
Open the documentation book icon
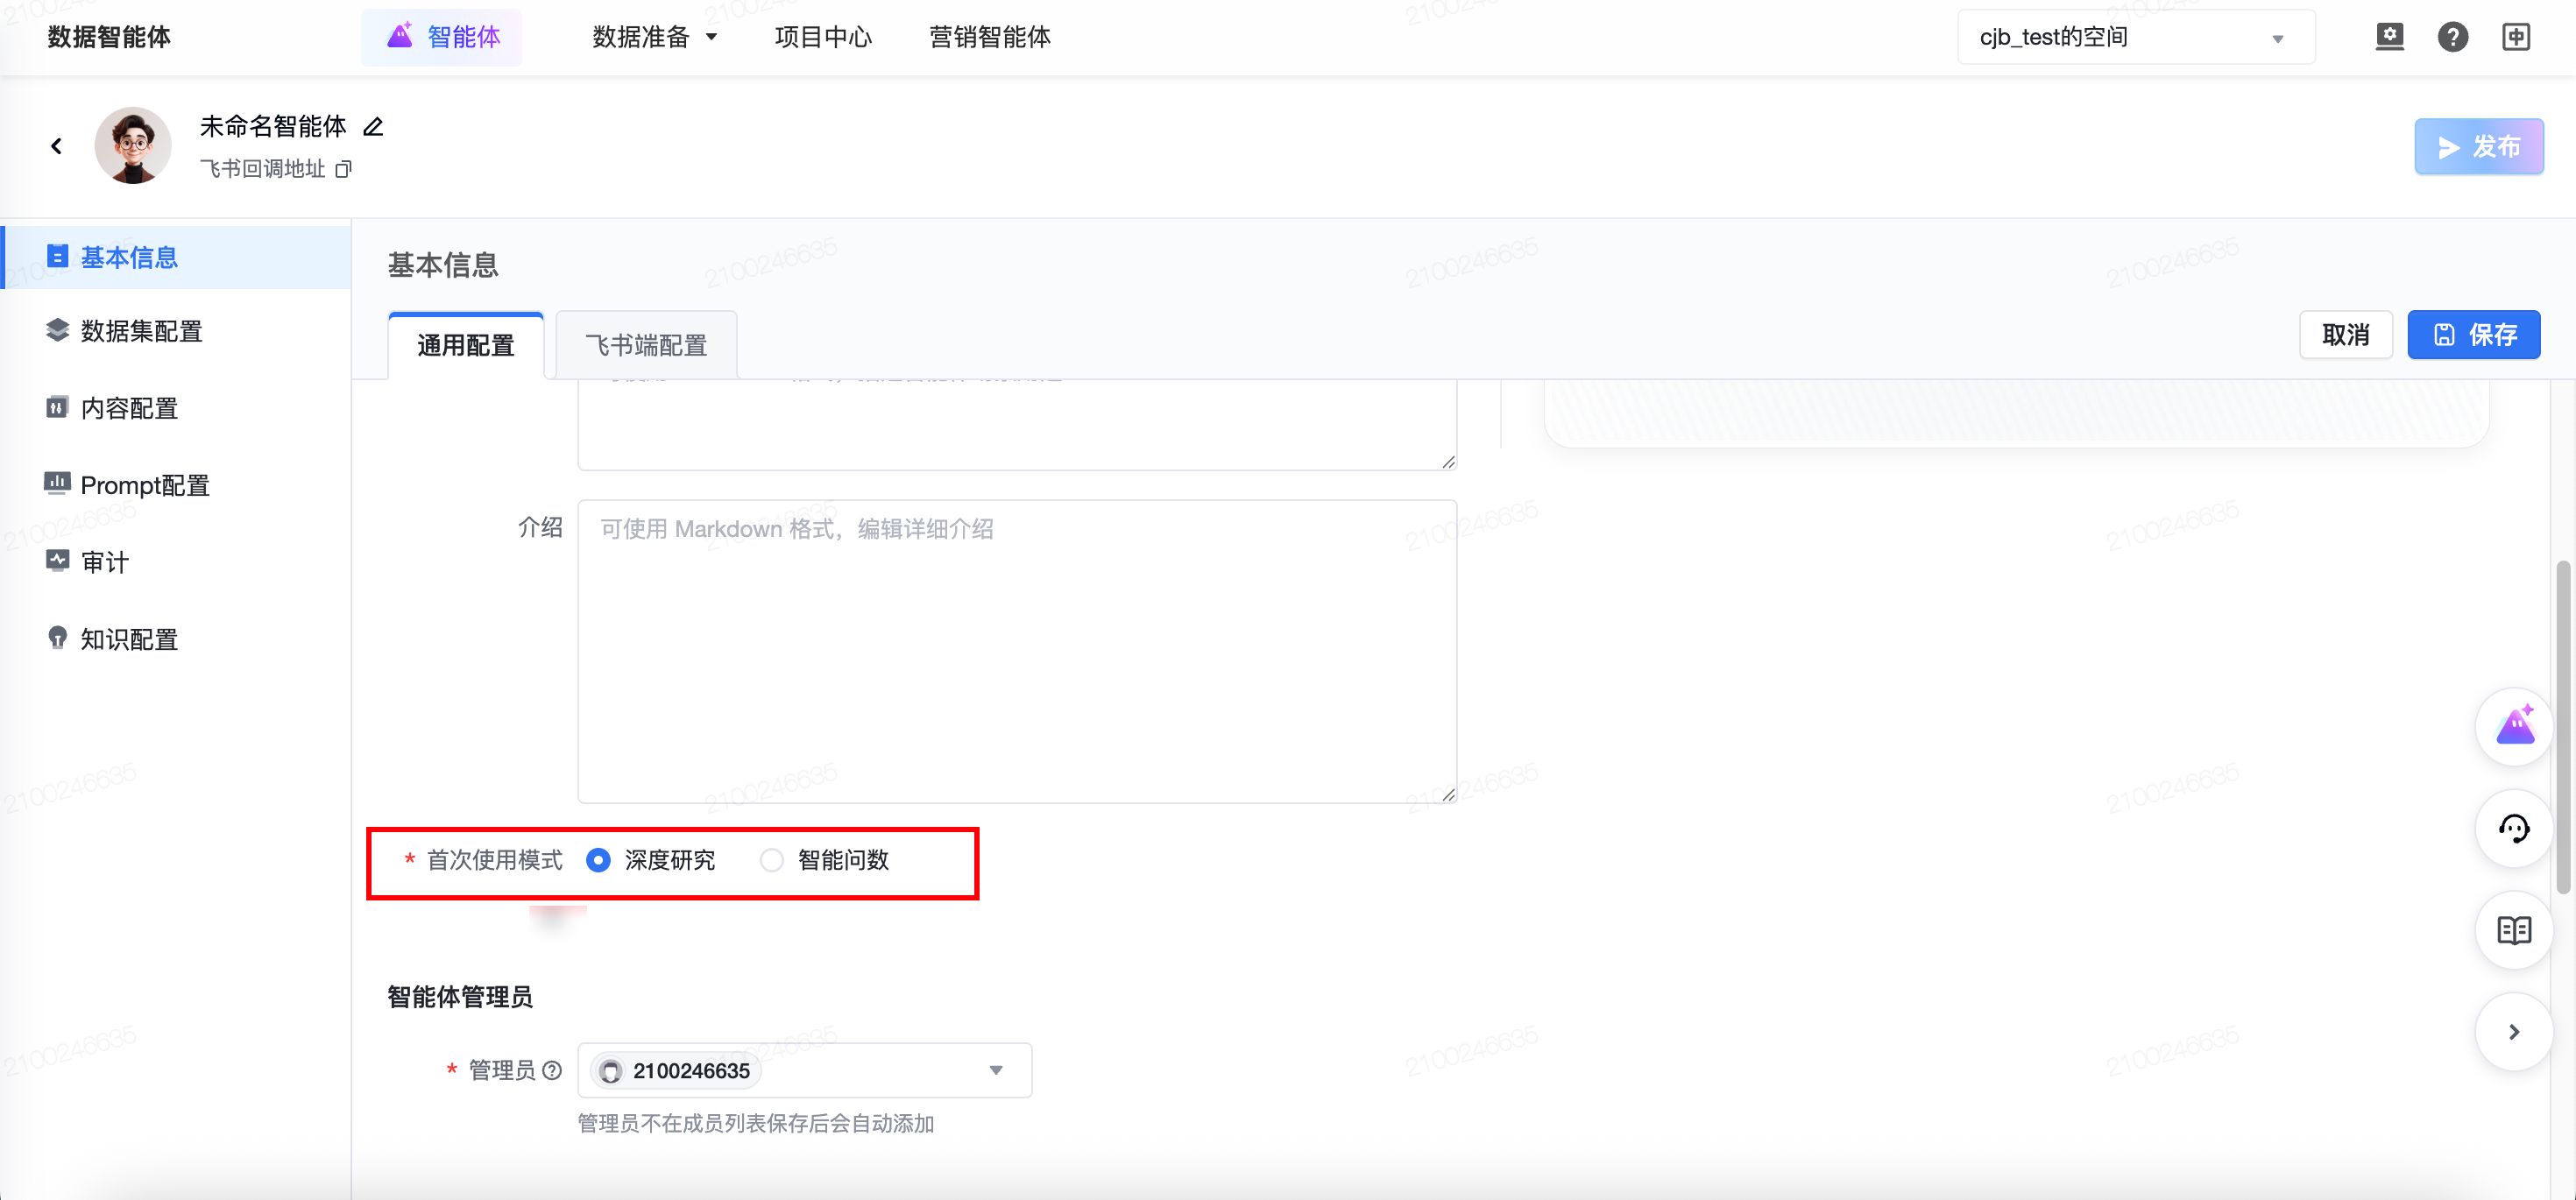click(x=2513, y=930)
